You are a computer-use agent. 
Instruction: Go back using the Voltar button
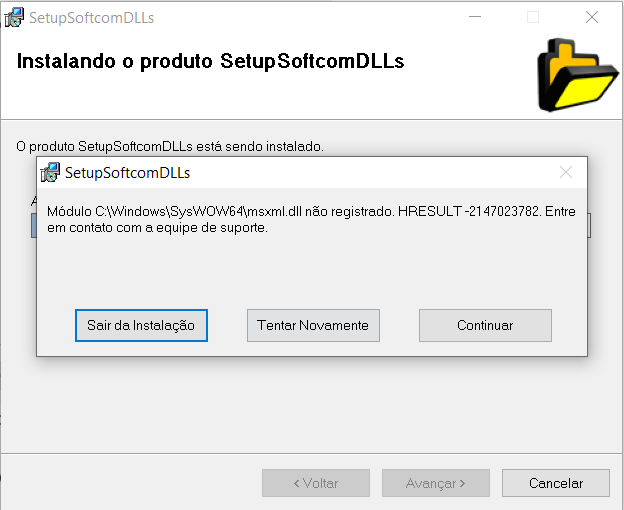pos(316,483)
